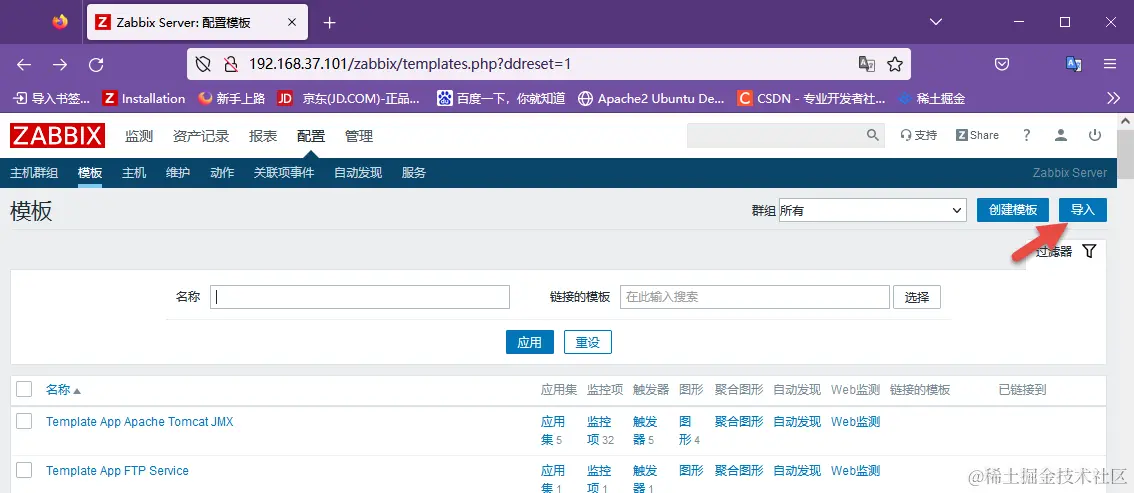
Task: Open Template App FTP Service link
Action: click(x=117, y=471)
